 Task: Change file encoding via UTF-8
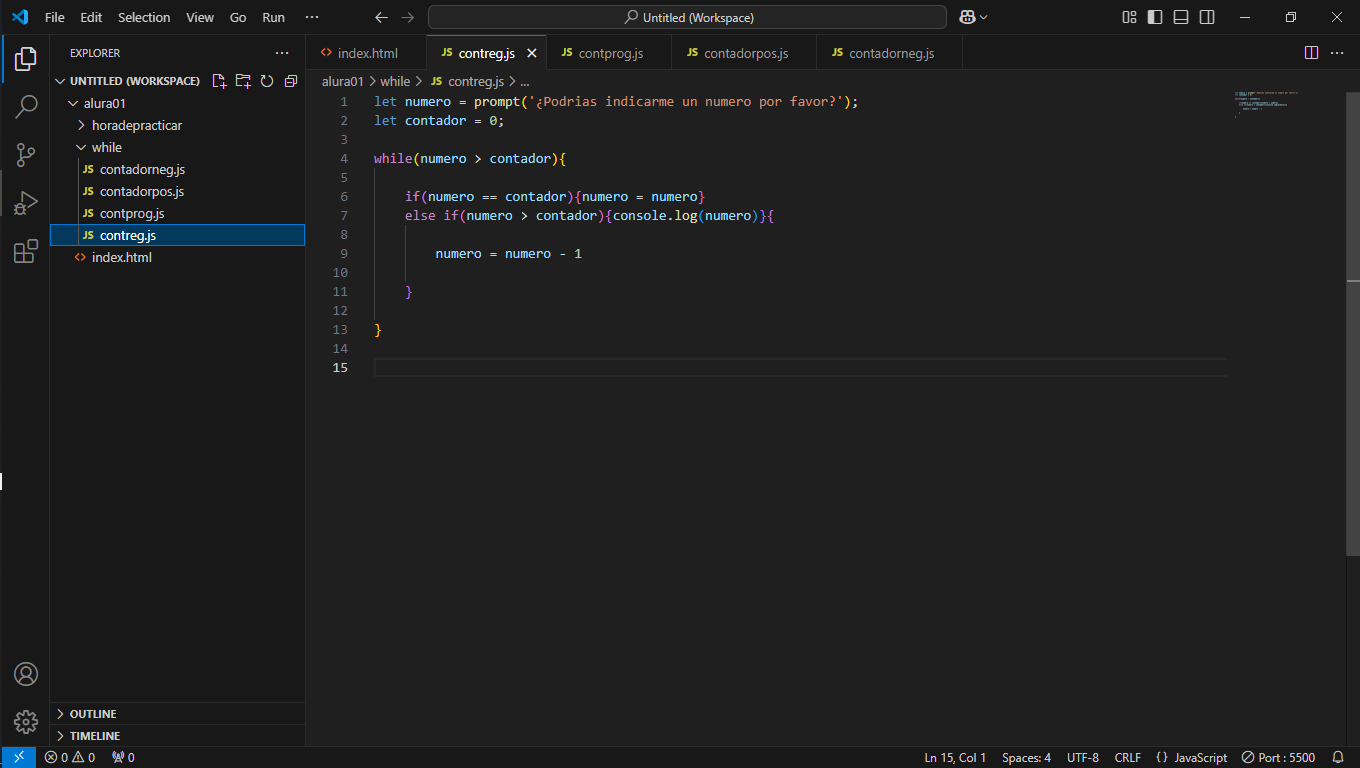click(x=1082, y=757)
